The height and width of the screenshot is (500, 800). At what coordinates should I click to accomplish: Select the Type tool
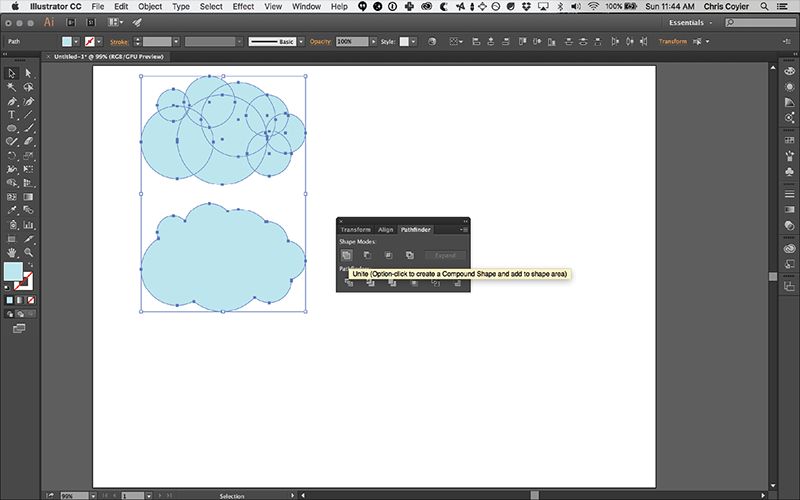pyautogui.click(x=11, y=115)
